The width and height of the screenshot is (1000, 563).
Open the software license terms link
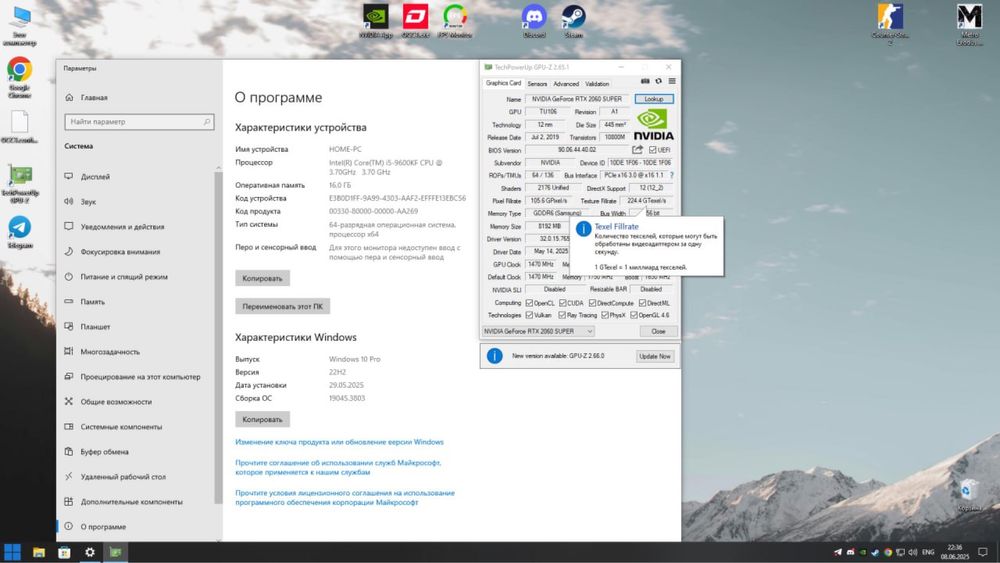[345, 497]
